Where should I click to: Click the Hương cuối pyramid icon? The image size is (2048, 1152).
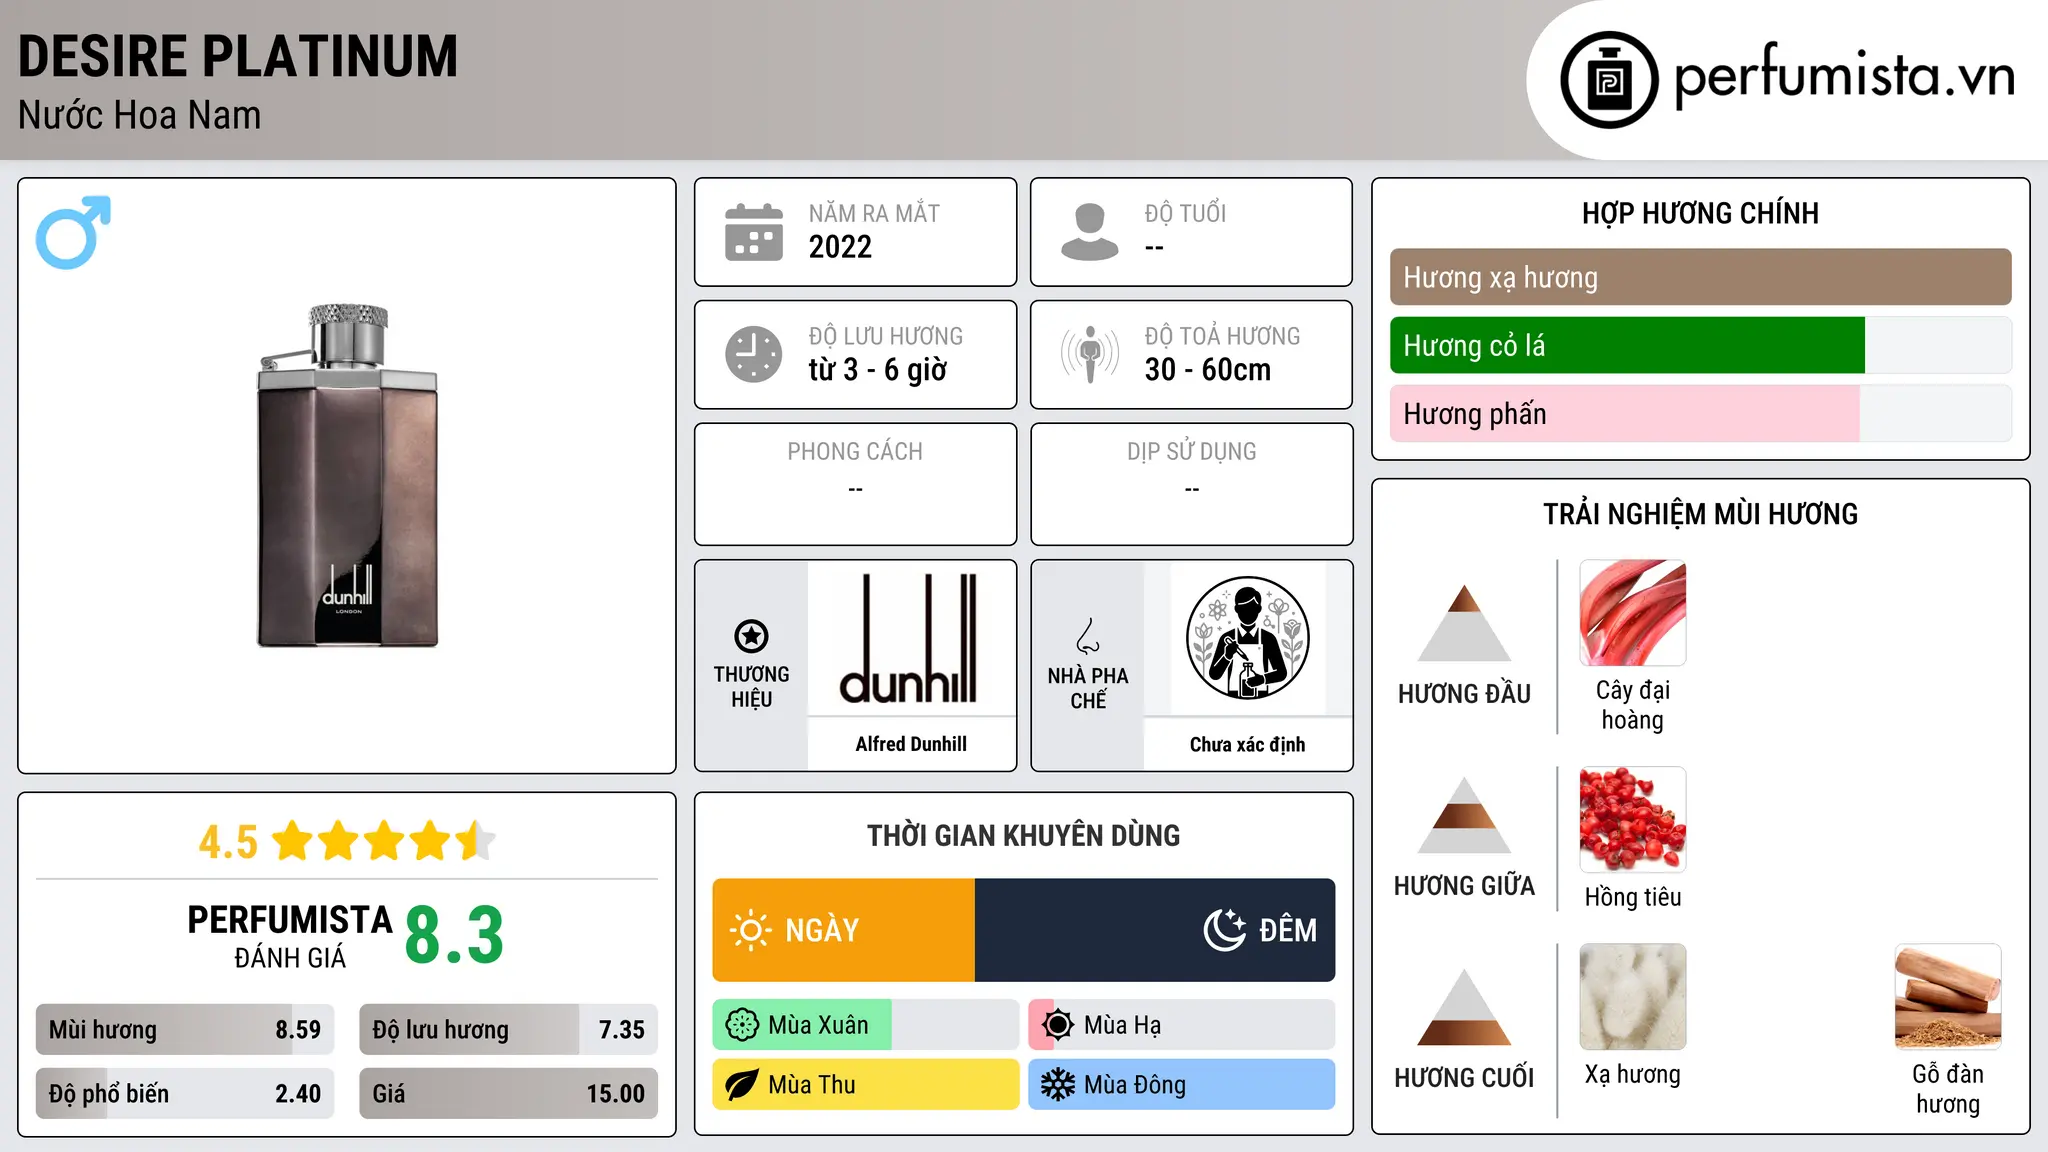(x=1464, y=1007)
